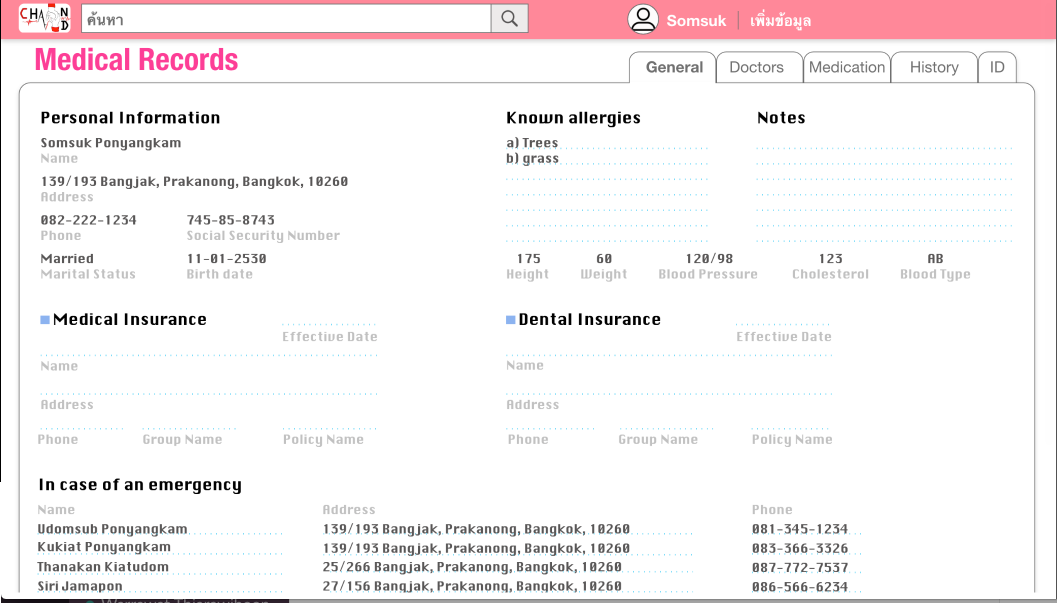The height and width of the screenshot is (603, 1057).
Task: Click the Somsuk username link
Action: 696,21
